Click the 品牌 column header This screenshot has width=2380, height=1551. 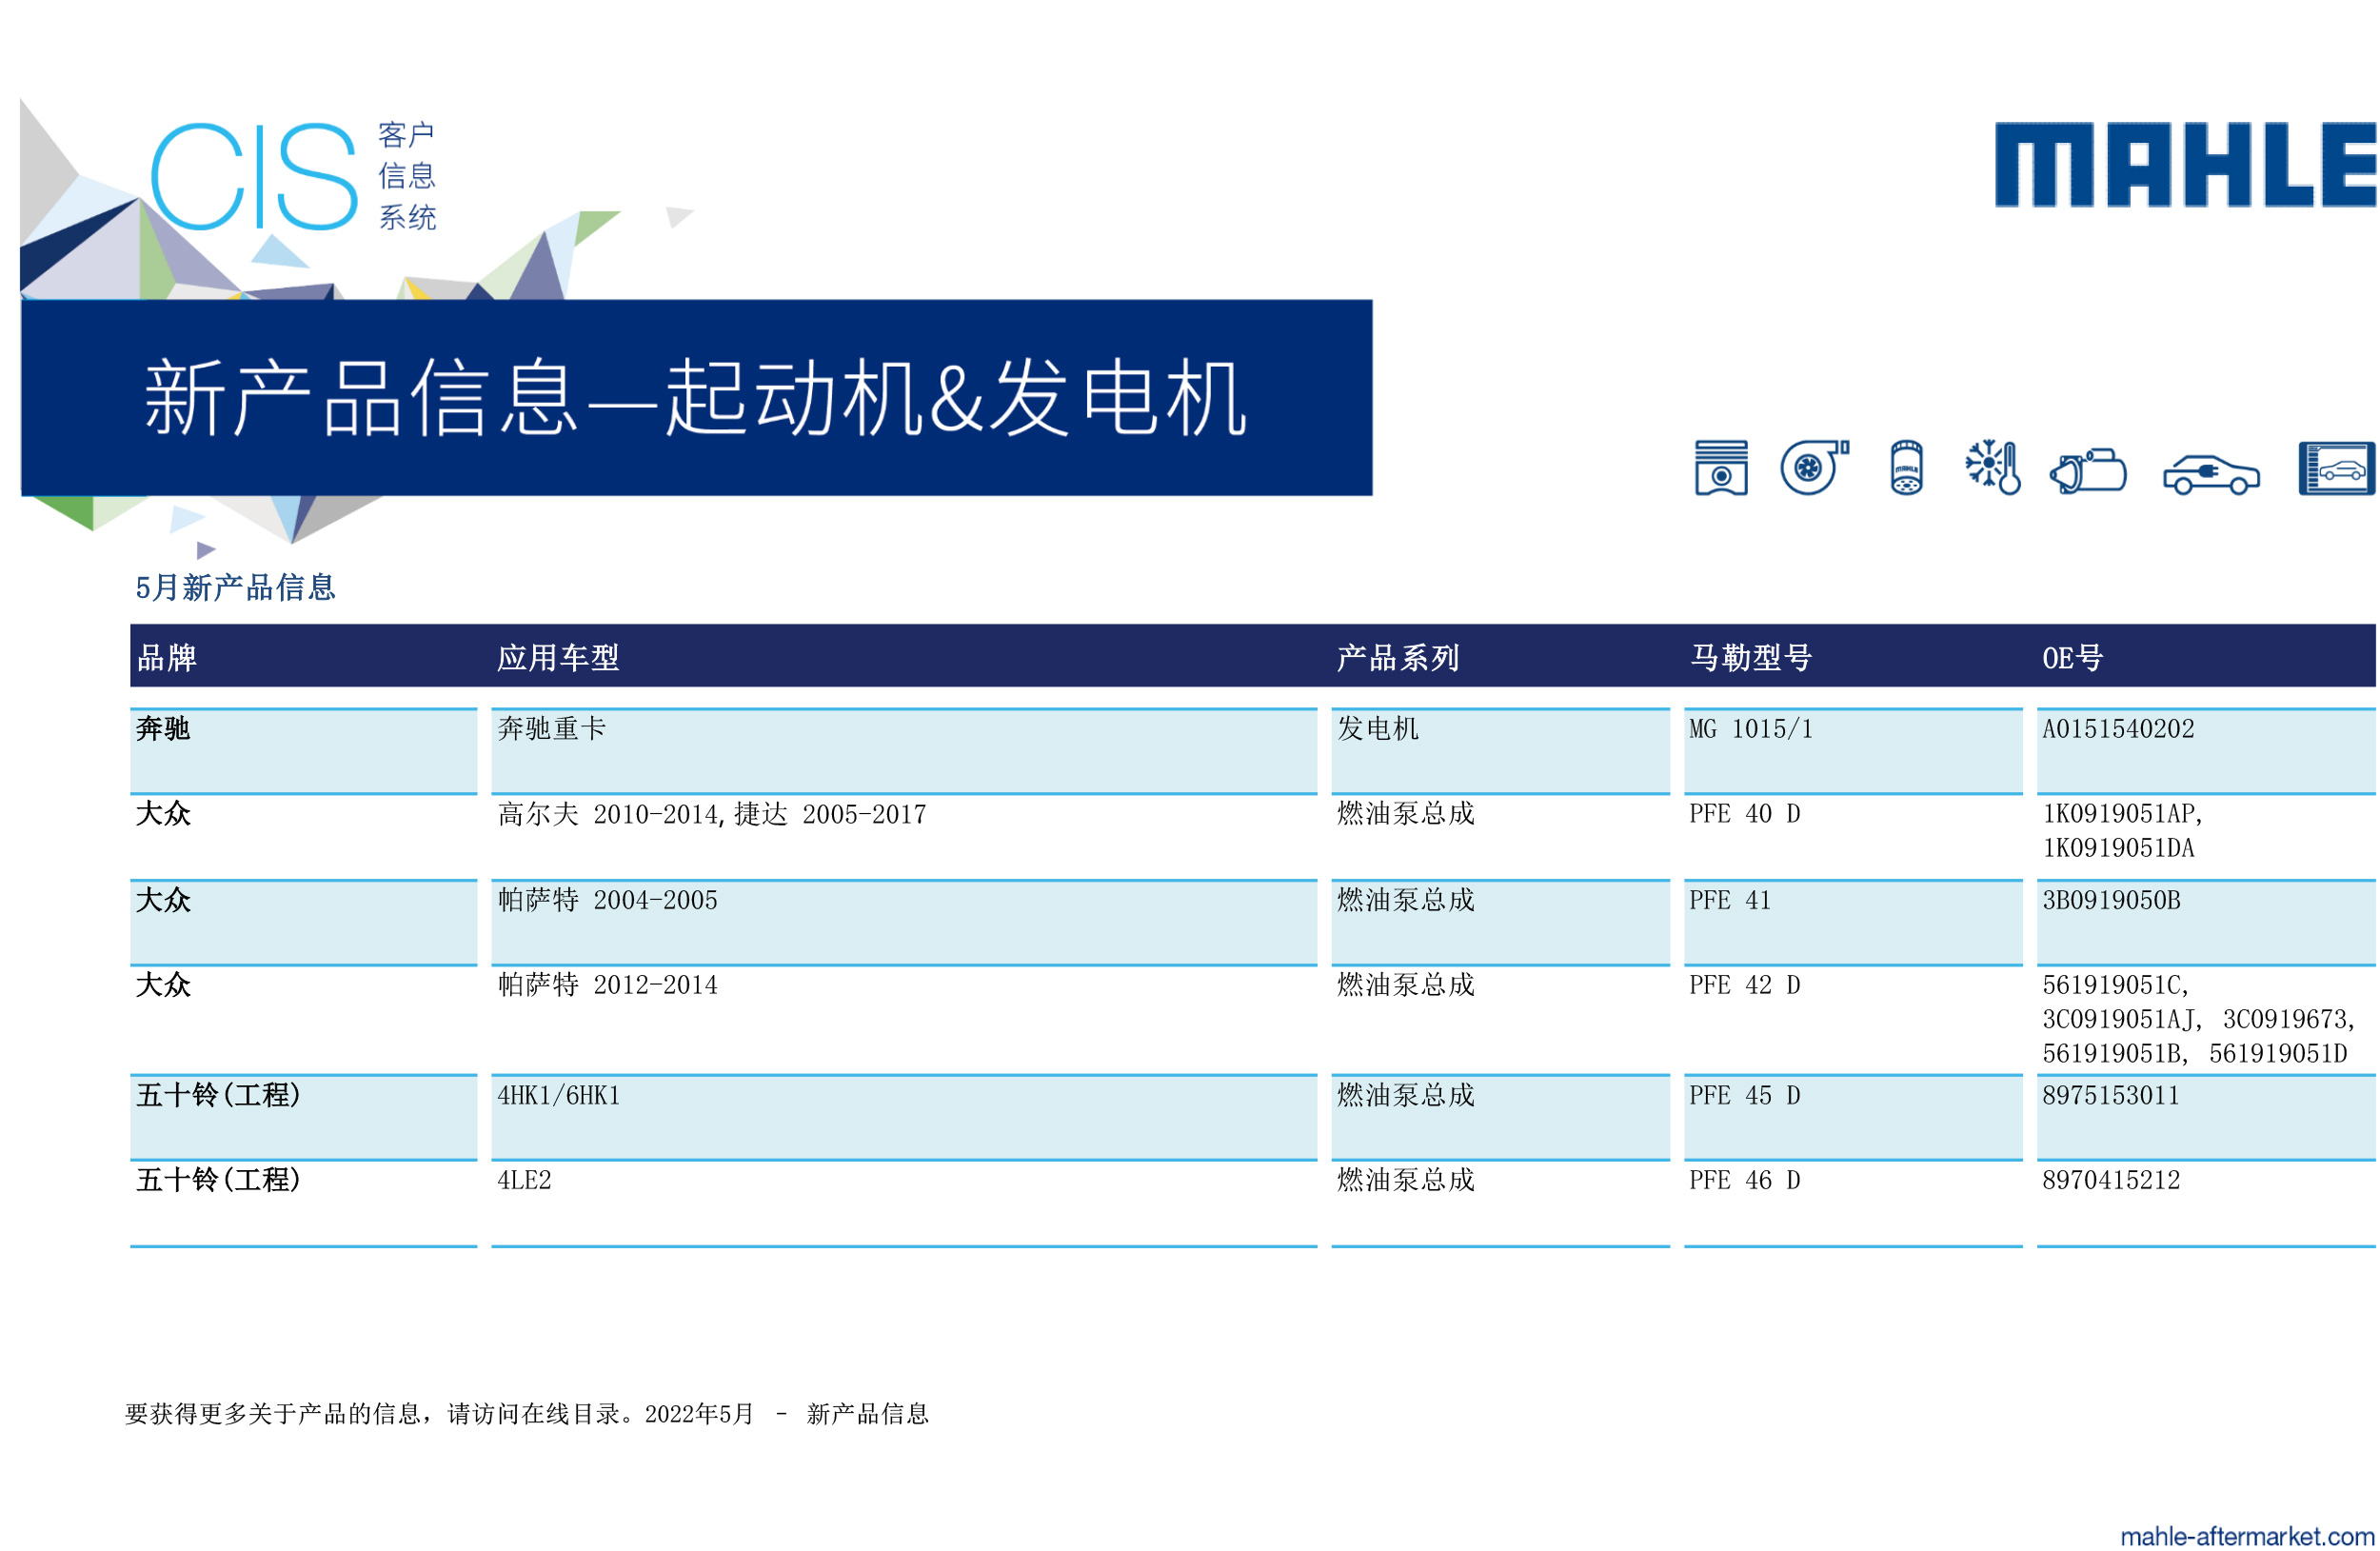[167, 657]
